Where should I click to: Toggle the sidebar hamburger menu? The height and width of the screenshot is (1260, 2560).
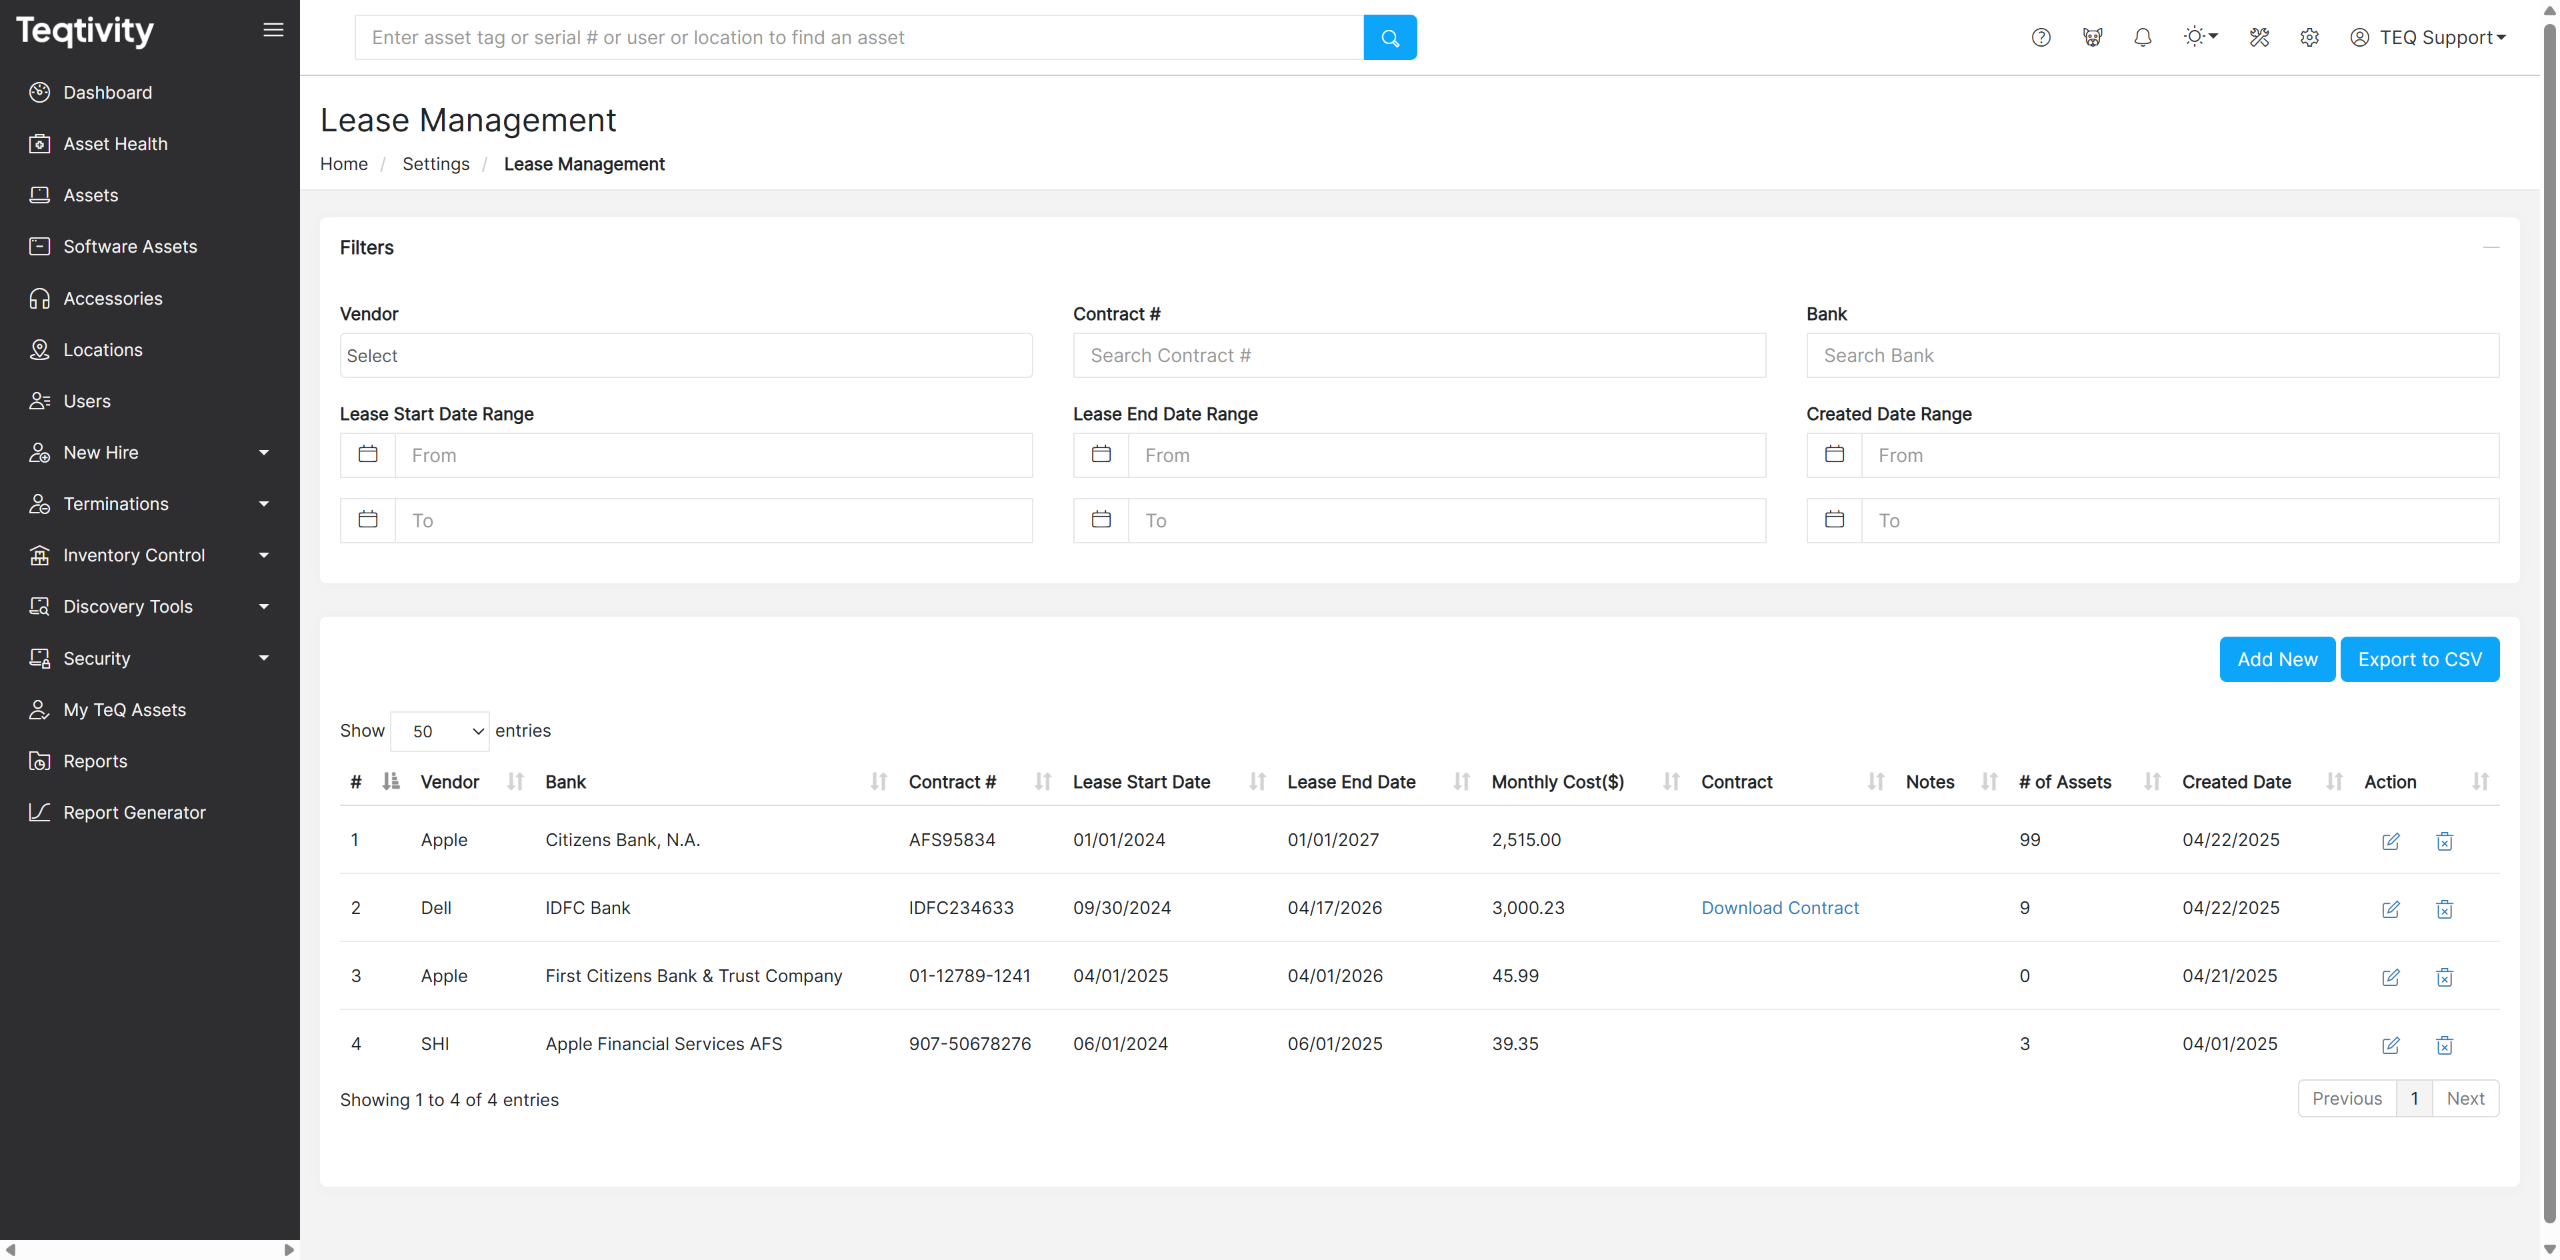tap(273, 30)
